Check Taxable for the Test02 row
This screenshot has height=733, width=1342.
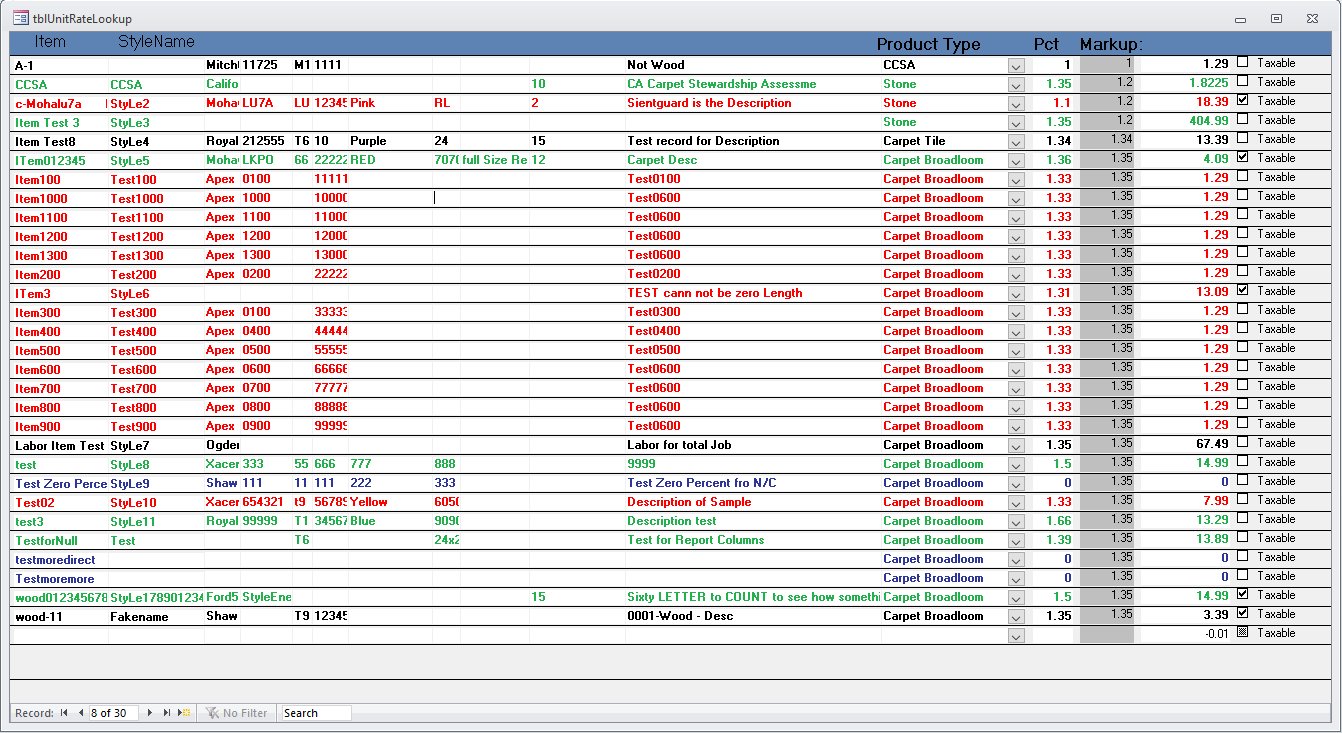[1243, 499]
